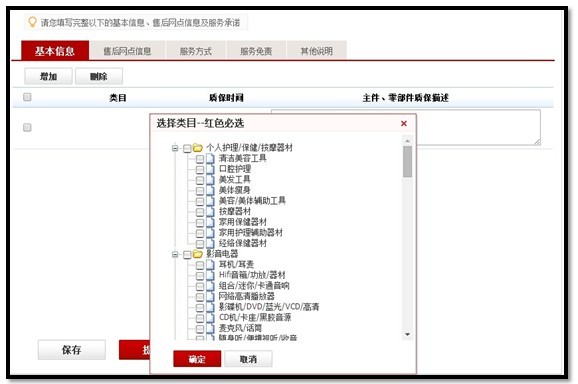The image size is (578, 384).
Task: Check the 清洁美容工具 checkbox
Action: pos(200,159)
